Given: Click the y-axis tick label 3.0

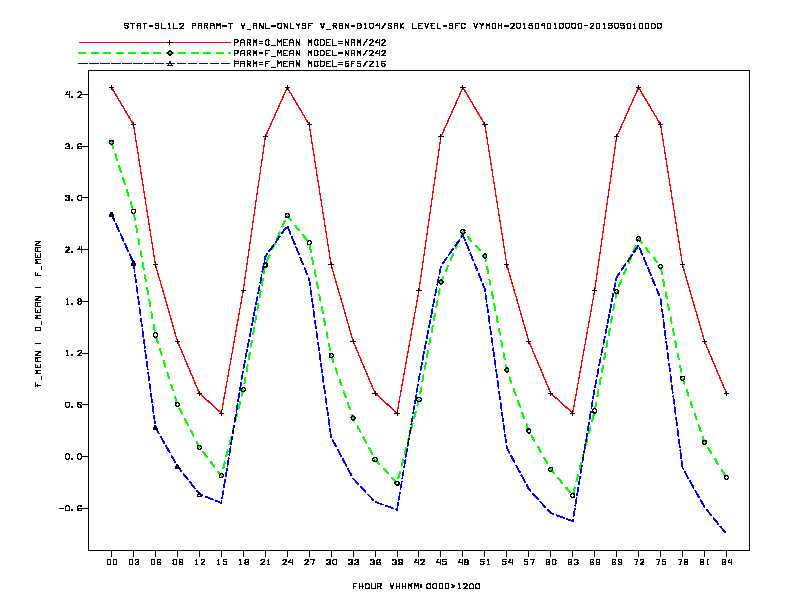Looking at the screenshot, I should 73,198.
